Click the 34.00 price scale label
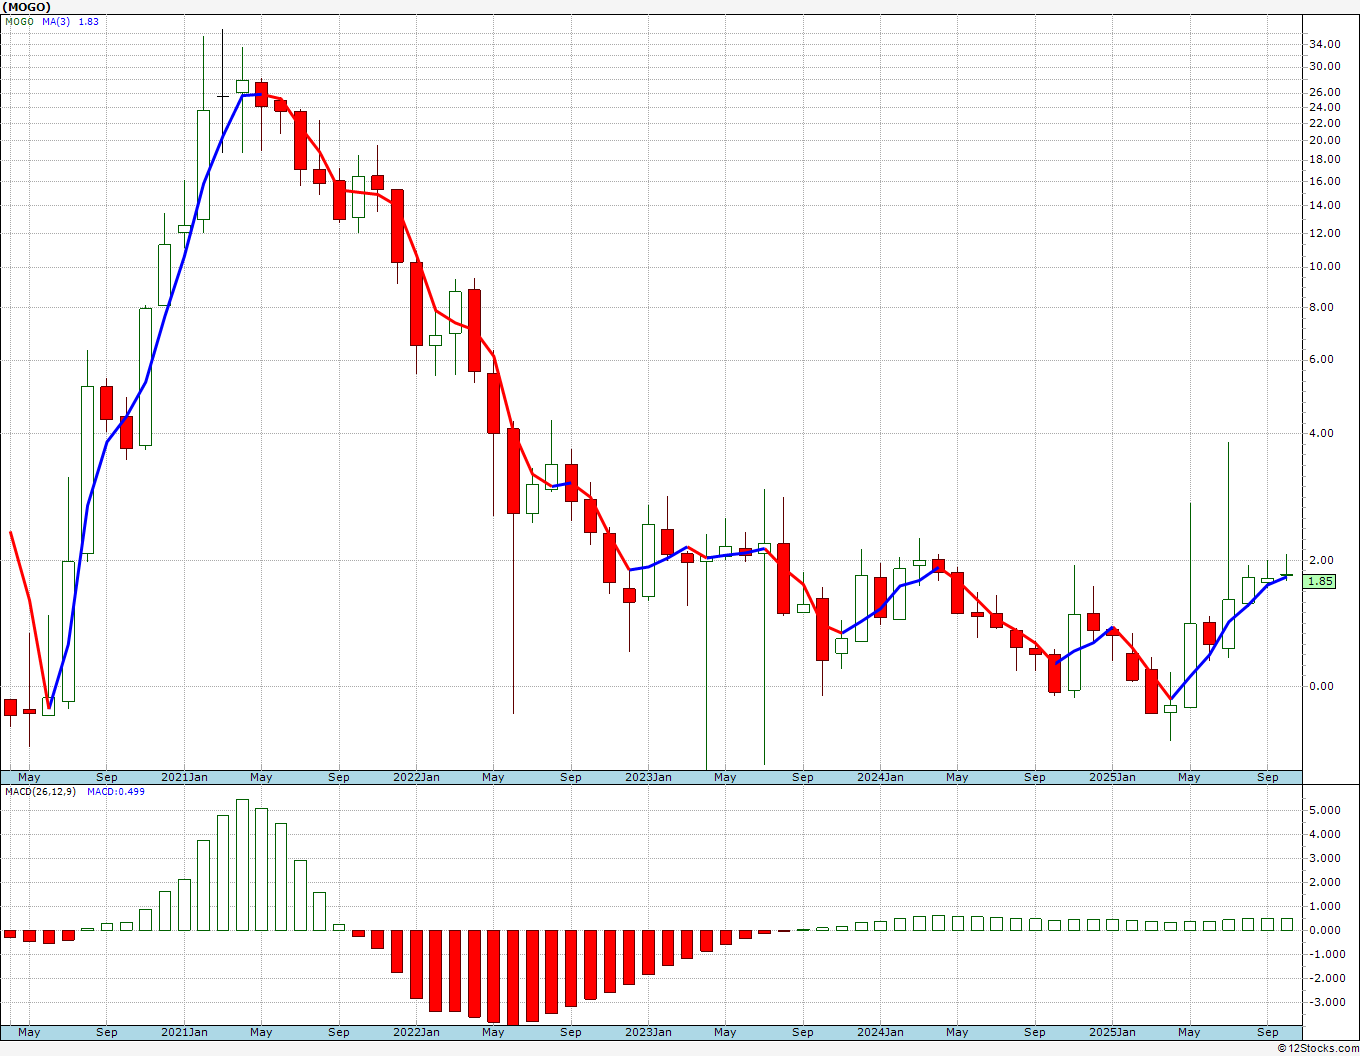This screenshot has width=1360, height=1056. click(x=1325, y=44)
